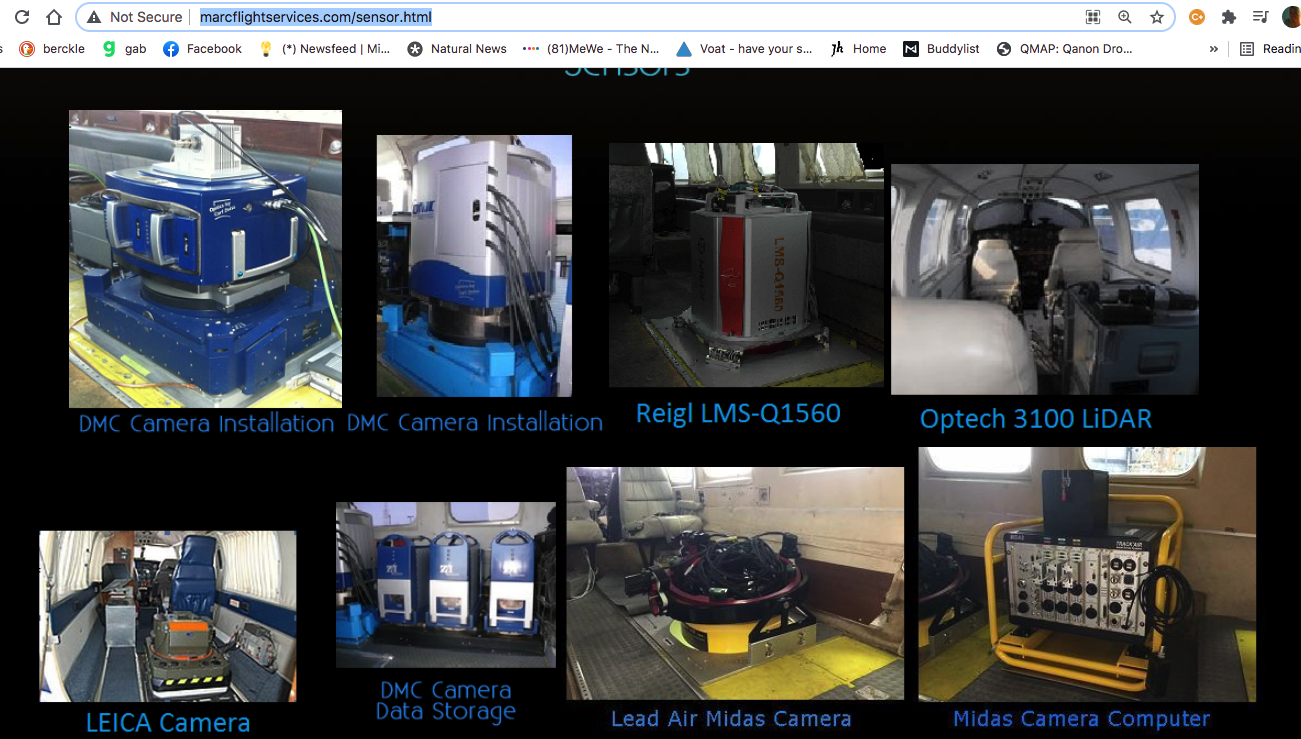The width and height of the screenshot is (1301, 739).
Task: Open the Natural News bookmark
Action: (457, 49)
